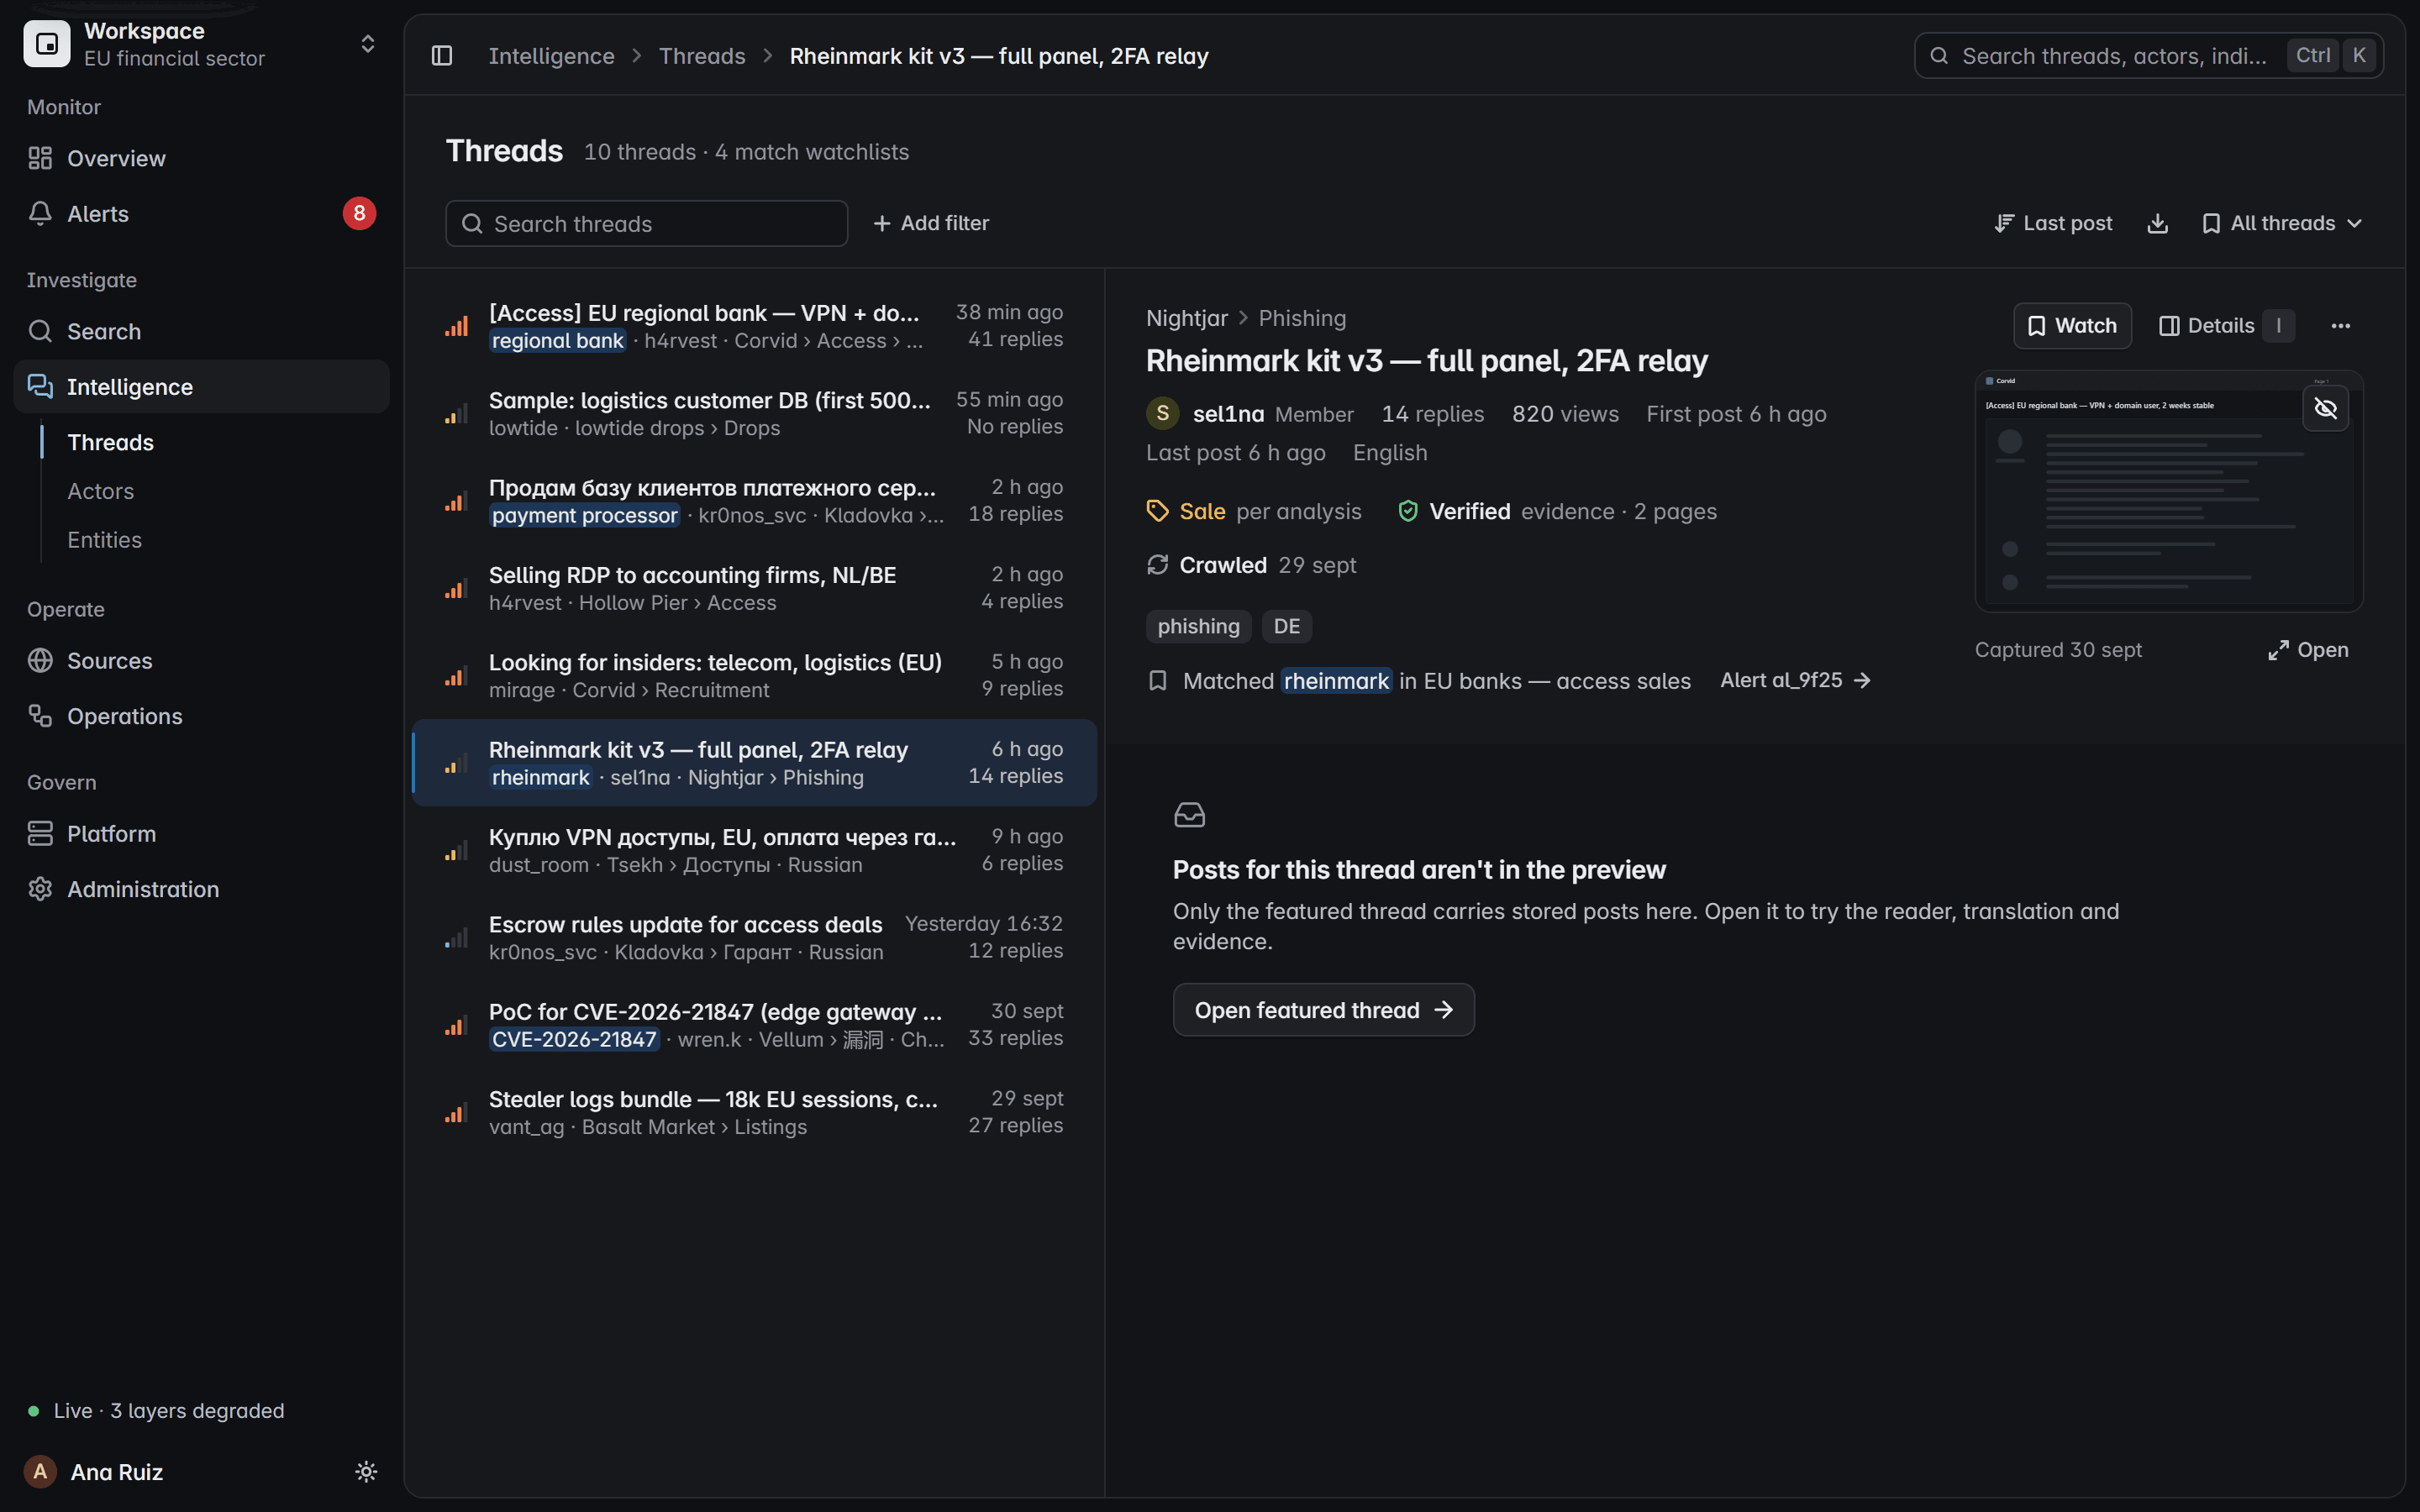Open the three-dot more options menu

pyautogui.click(x=2340, y=326)
